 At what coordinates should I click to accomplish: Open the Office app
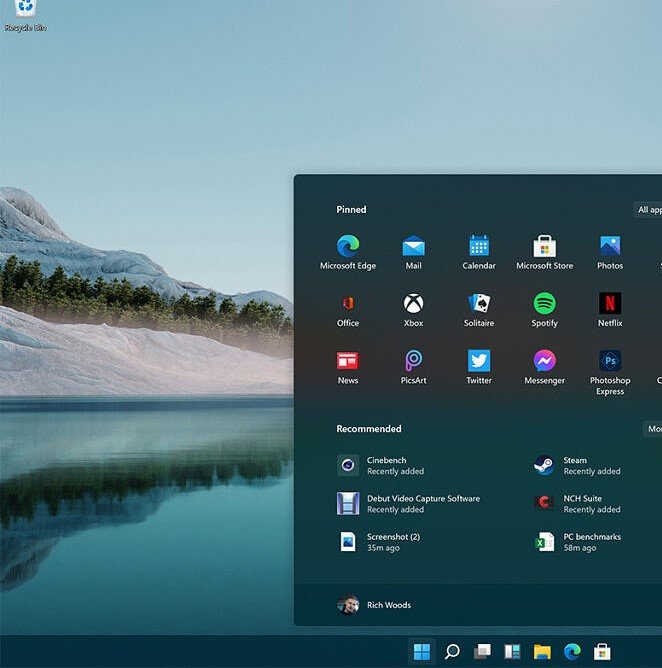click(348, 310)
